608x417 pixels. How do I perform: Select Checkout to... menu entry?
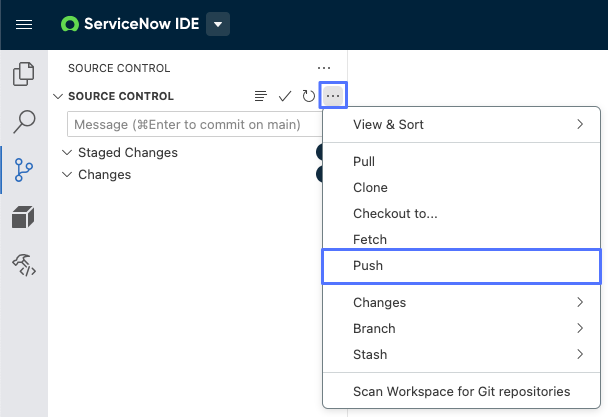pyautogui.click(x=461, y=213)
